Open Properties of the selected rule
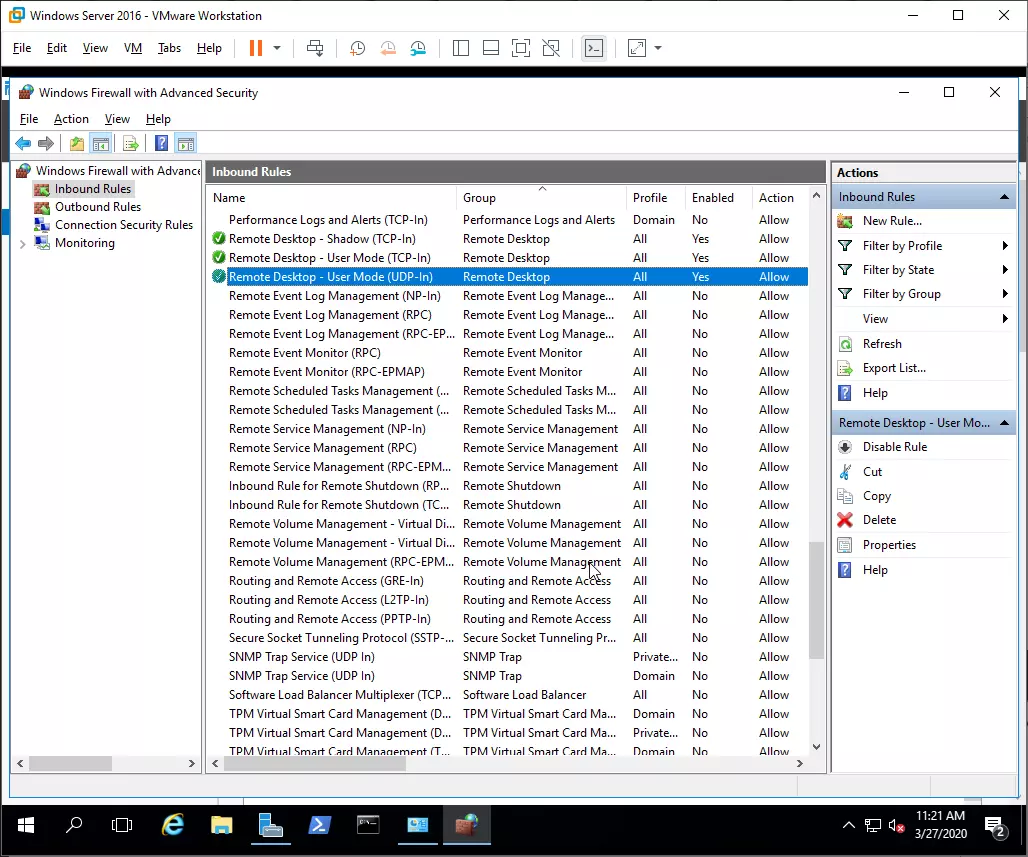Image resolution: width=1028 pixels, height=857 pixels. [x=889, y=545]
